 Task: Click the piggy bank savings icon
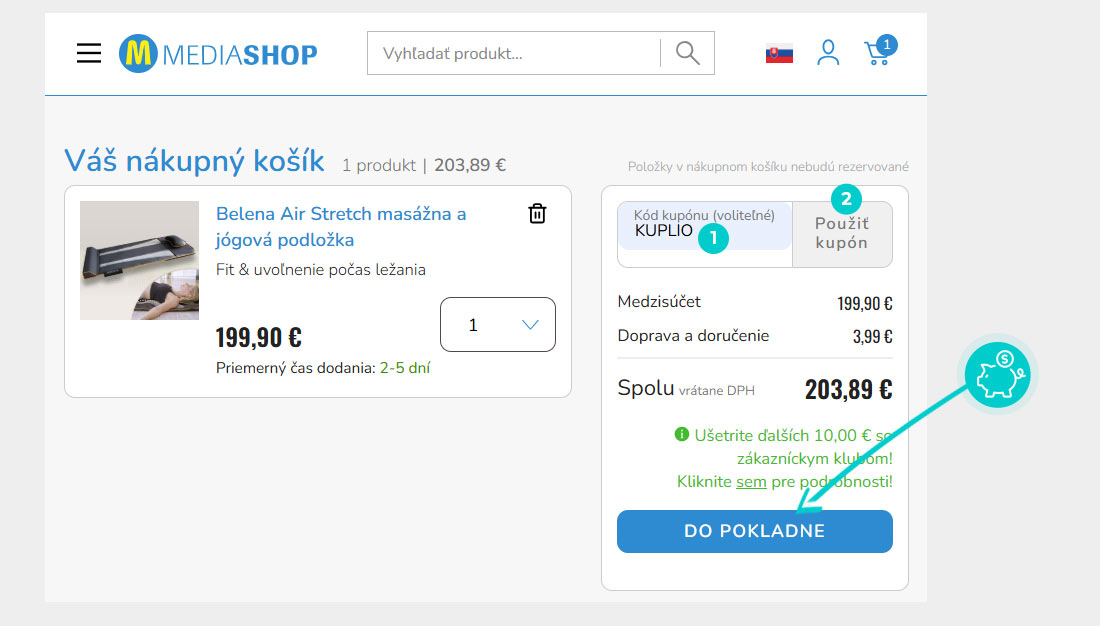998,375
